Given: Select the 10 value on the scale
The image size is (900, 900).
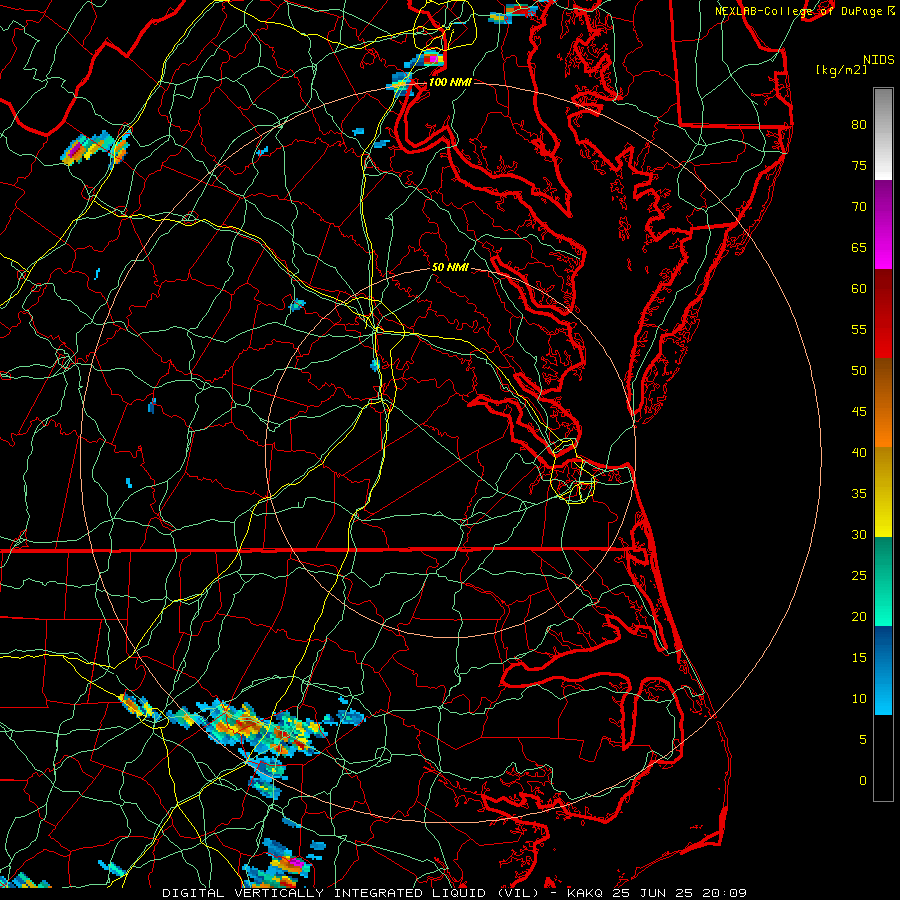Looking at the screenshot, I should click(859, 699).
